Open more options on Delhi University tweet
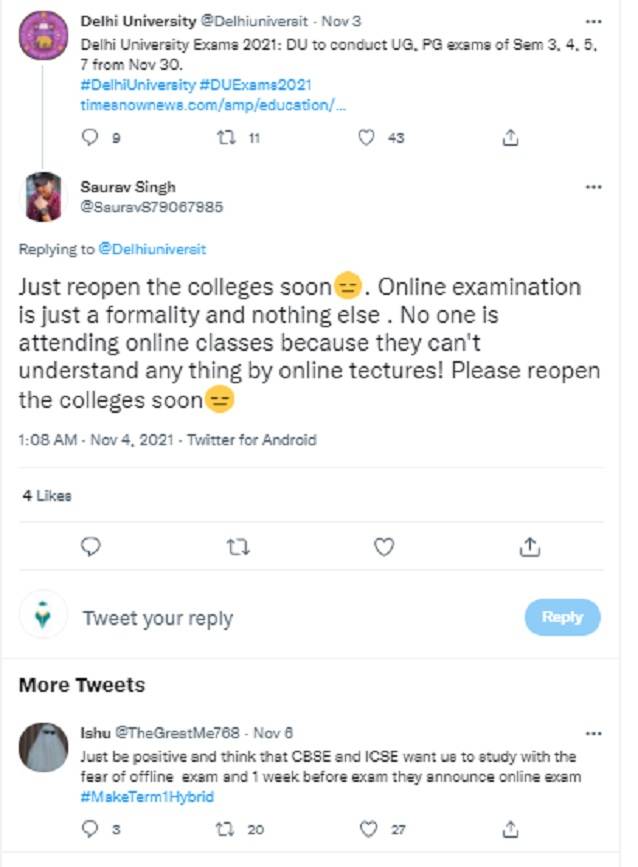 [593, 19]
